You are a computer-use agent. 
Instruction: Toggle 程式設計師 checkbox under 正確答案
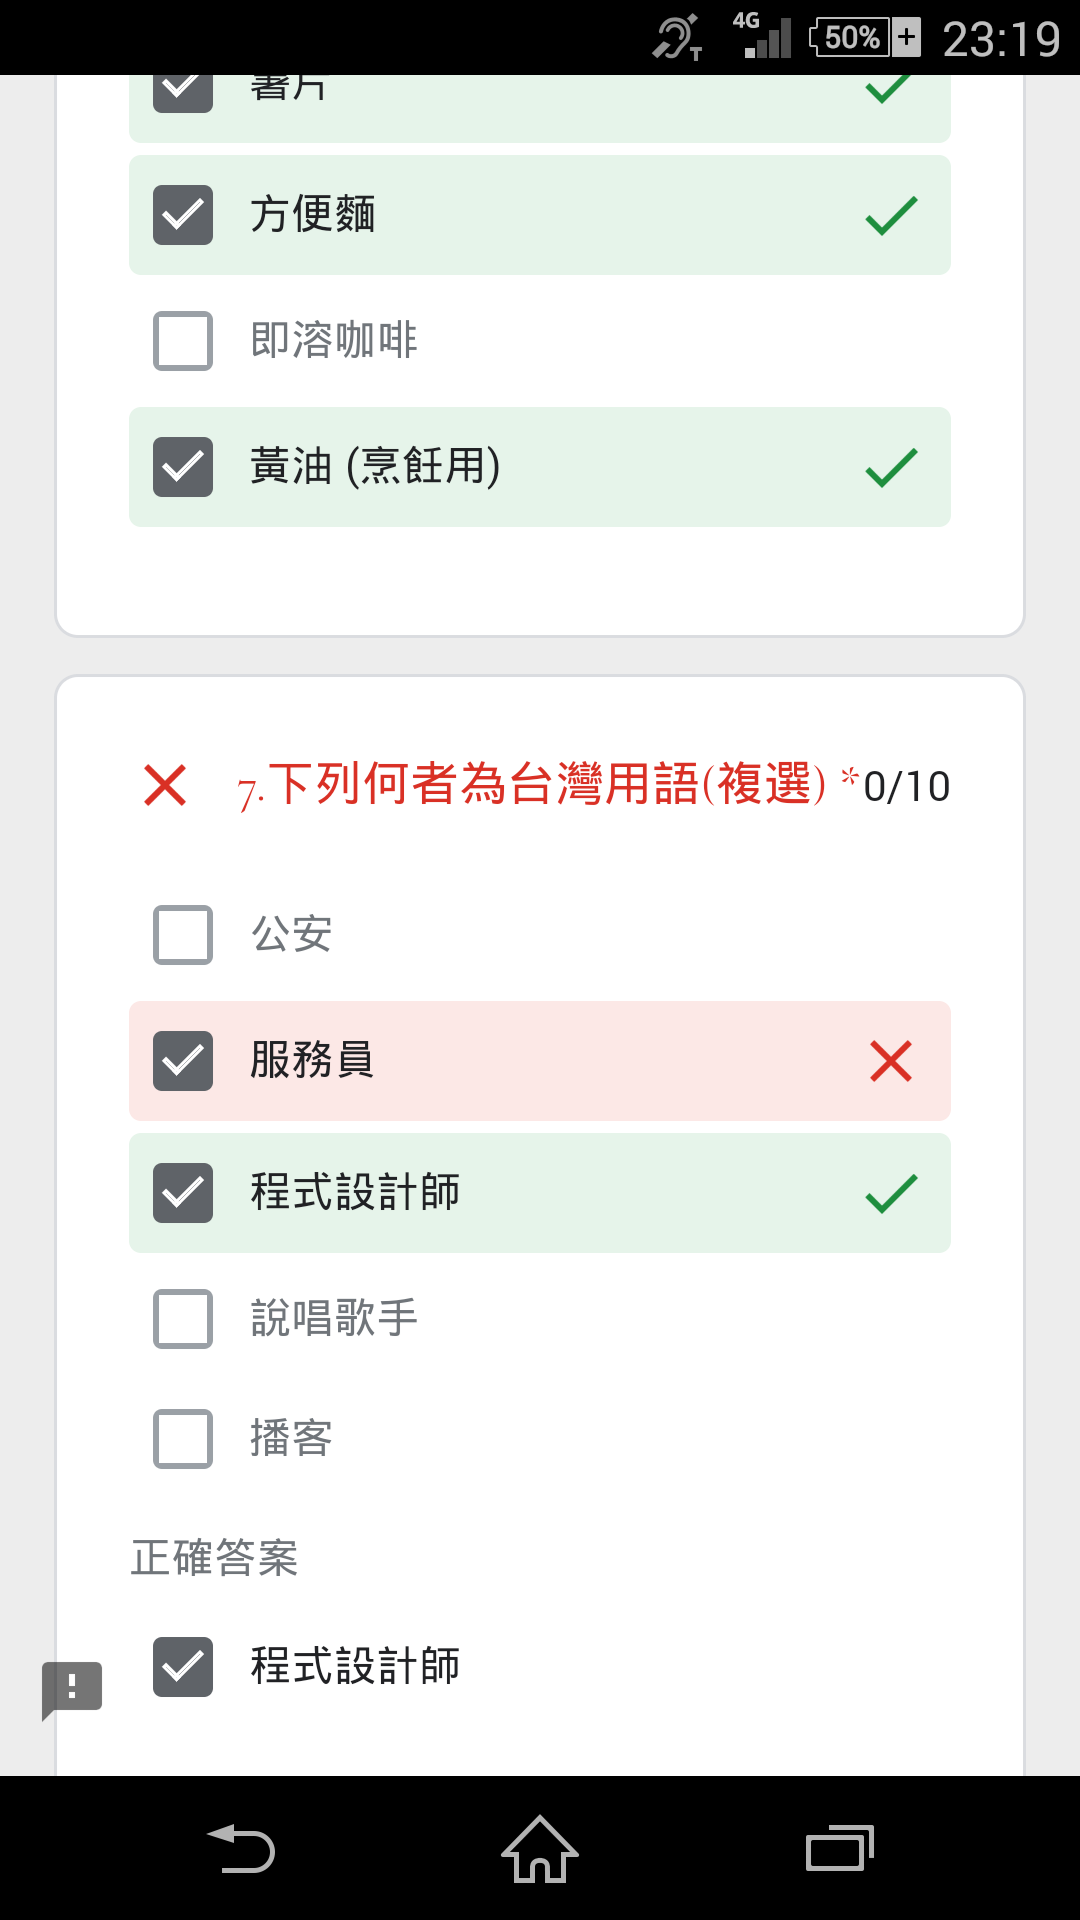click(183, 1667)
